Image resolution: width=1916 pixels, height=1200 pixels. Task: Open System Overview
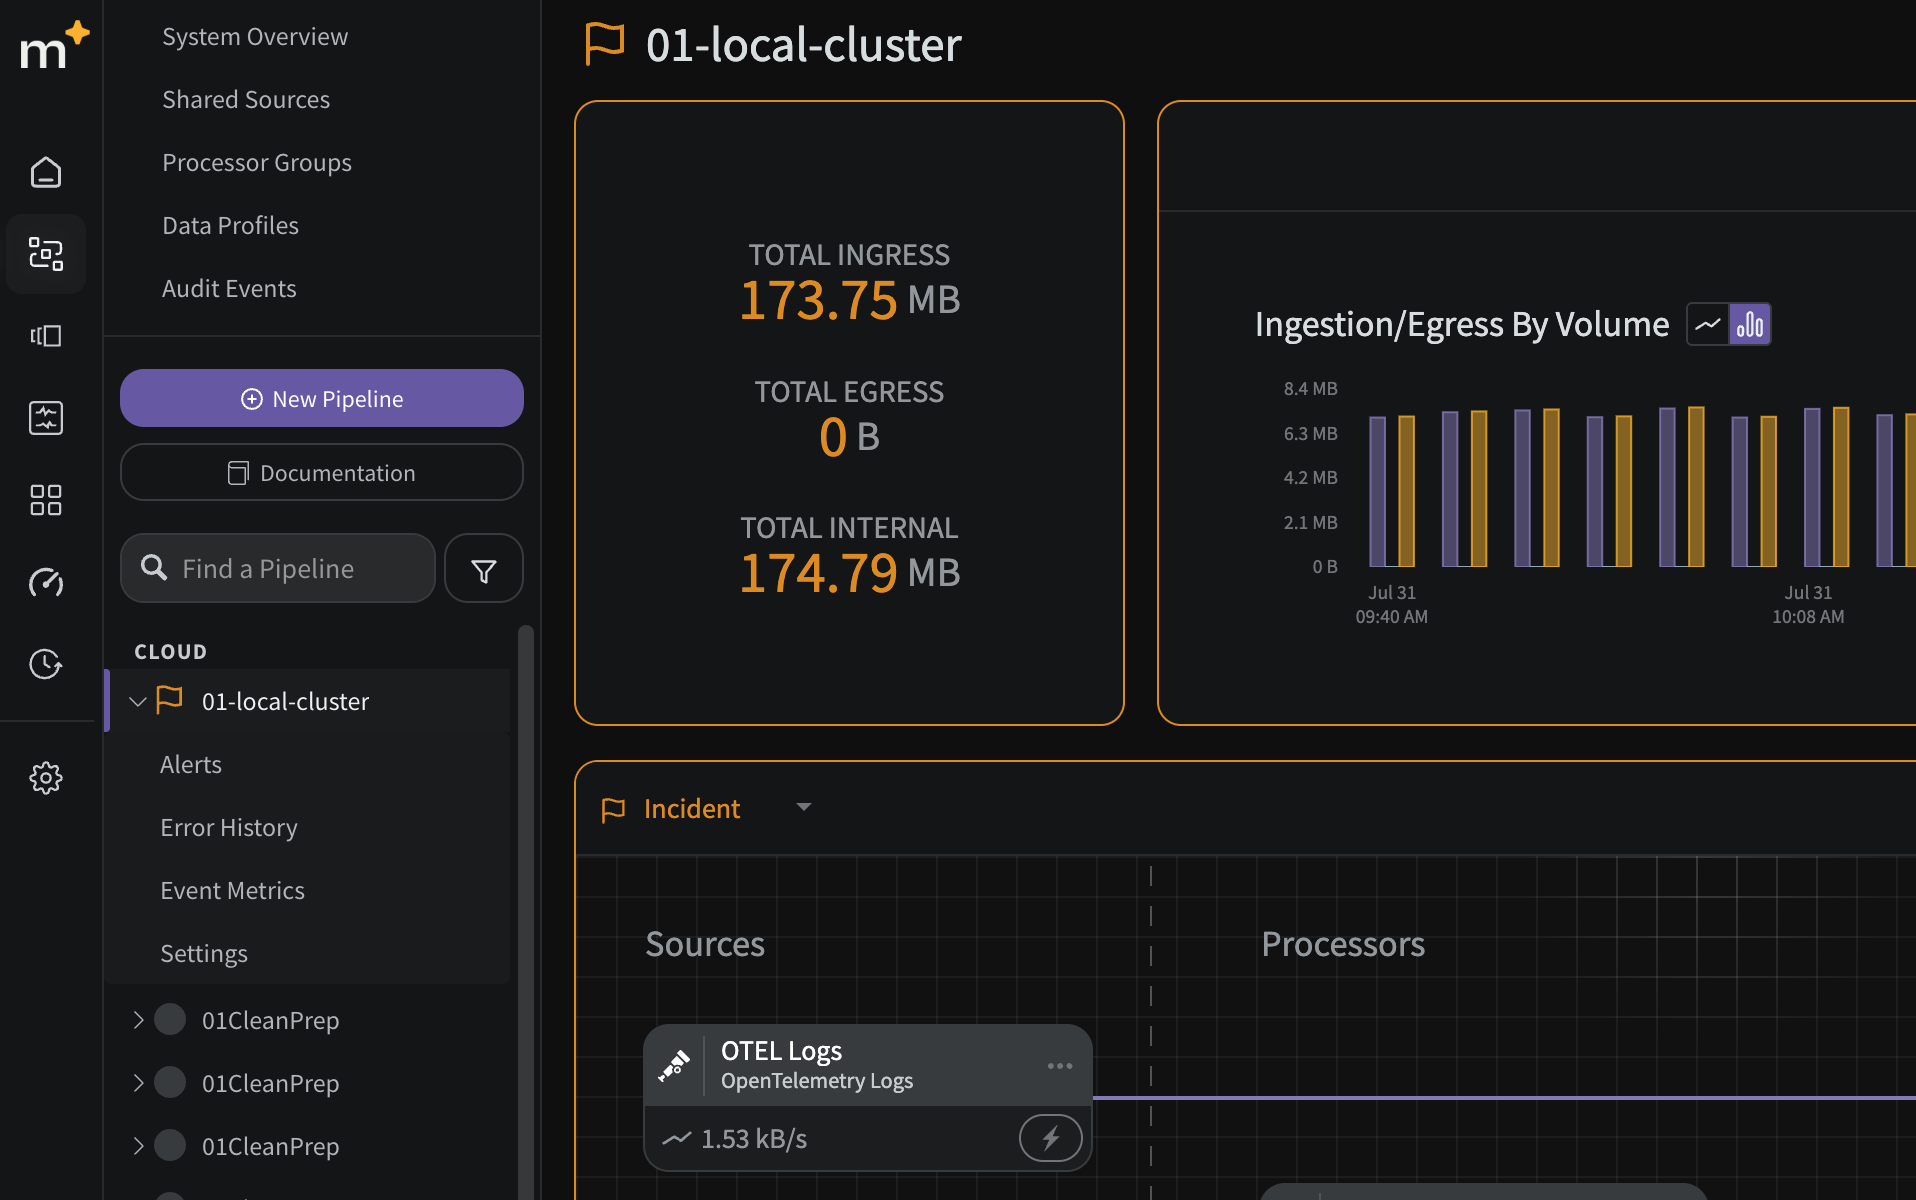pyautogui.click(x=255, y=37)
